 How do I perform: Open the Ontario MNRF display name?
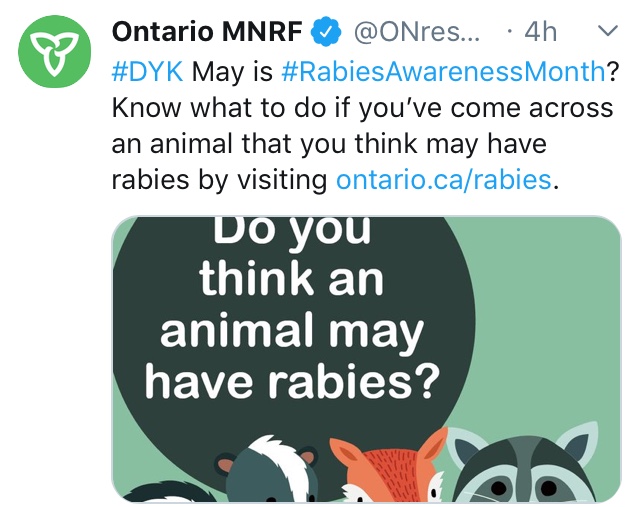tap(206, 33)
